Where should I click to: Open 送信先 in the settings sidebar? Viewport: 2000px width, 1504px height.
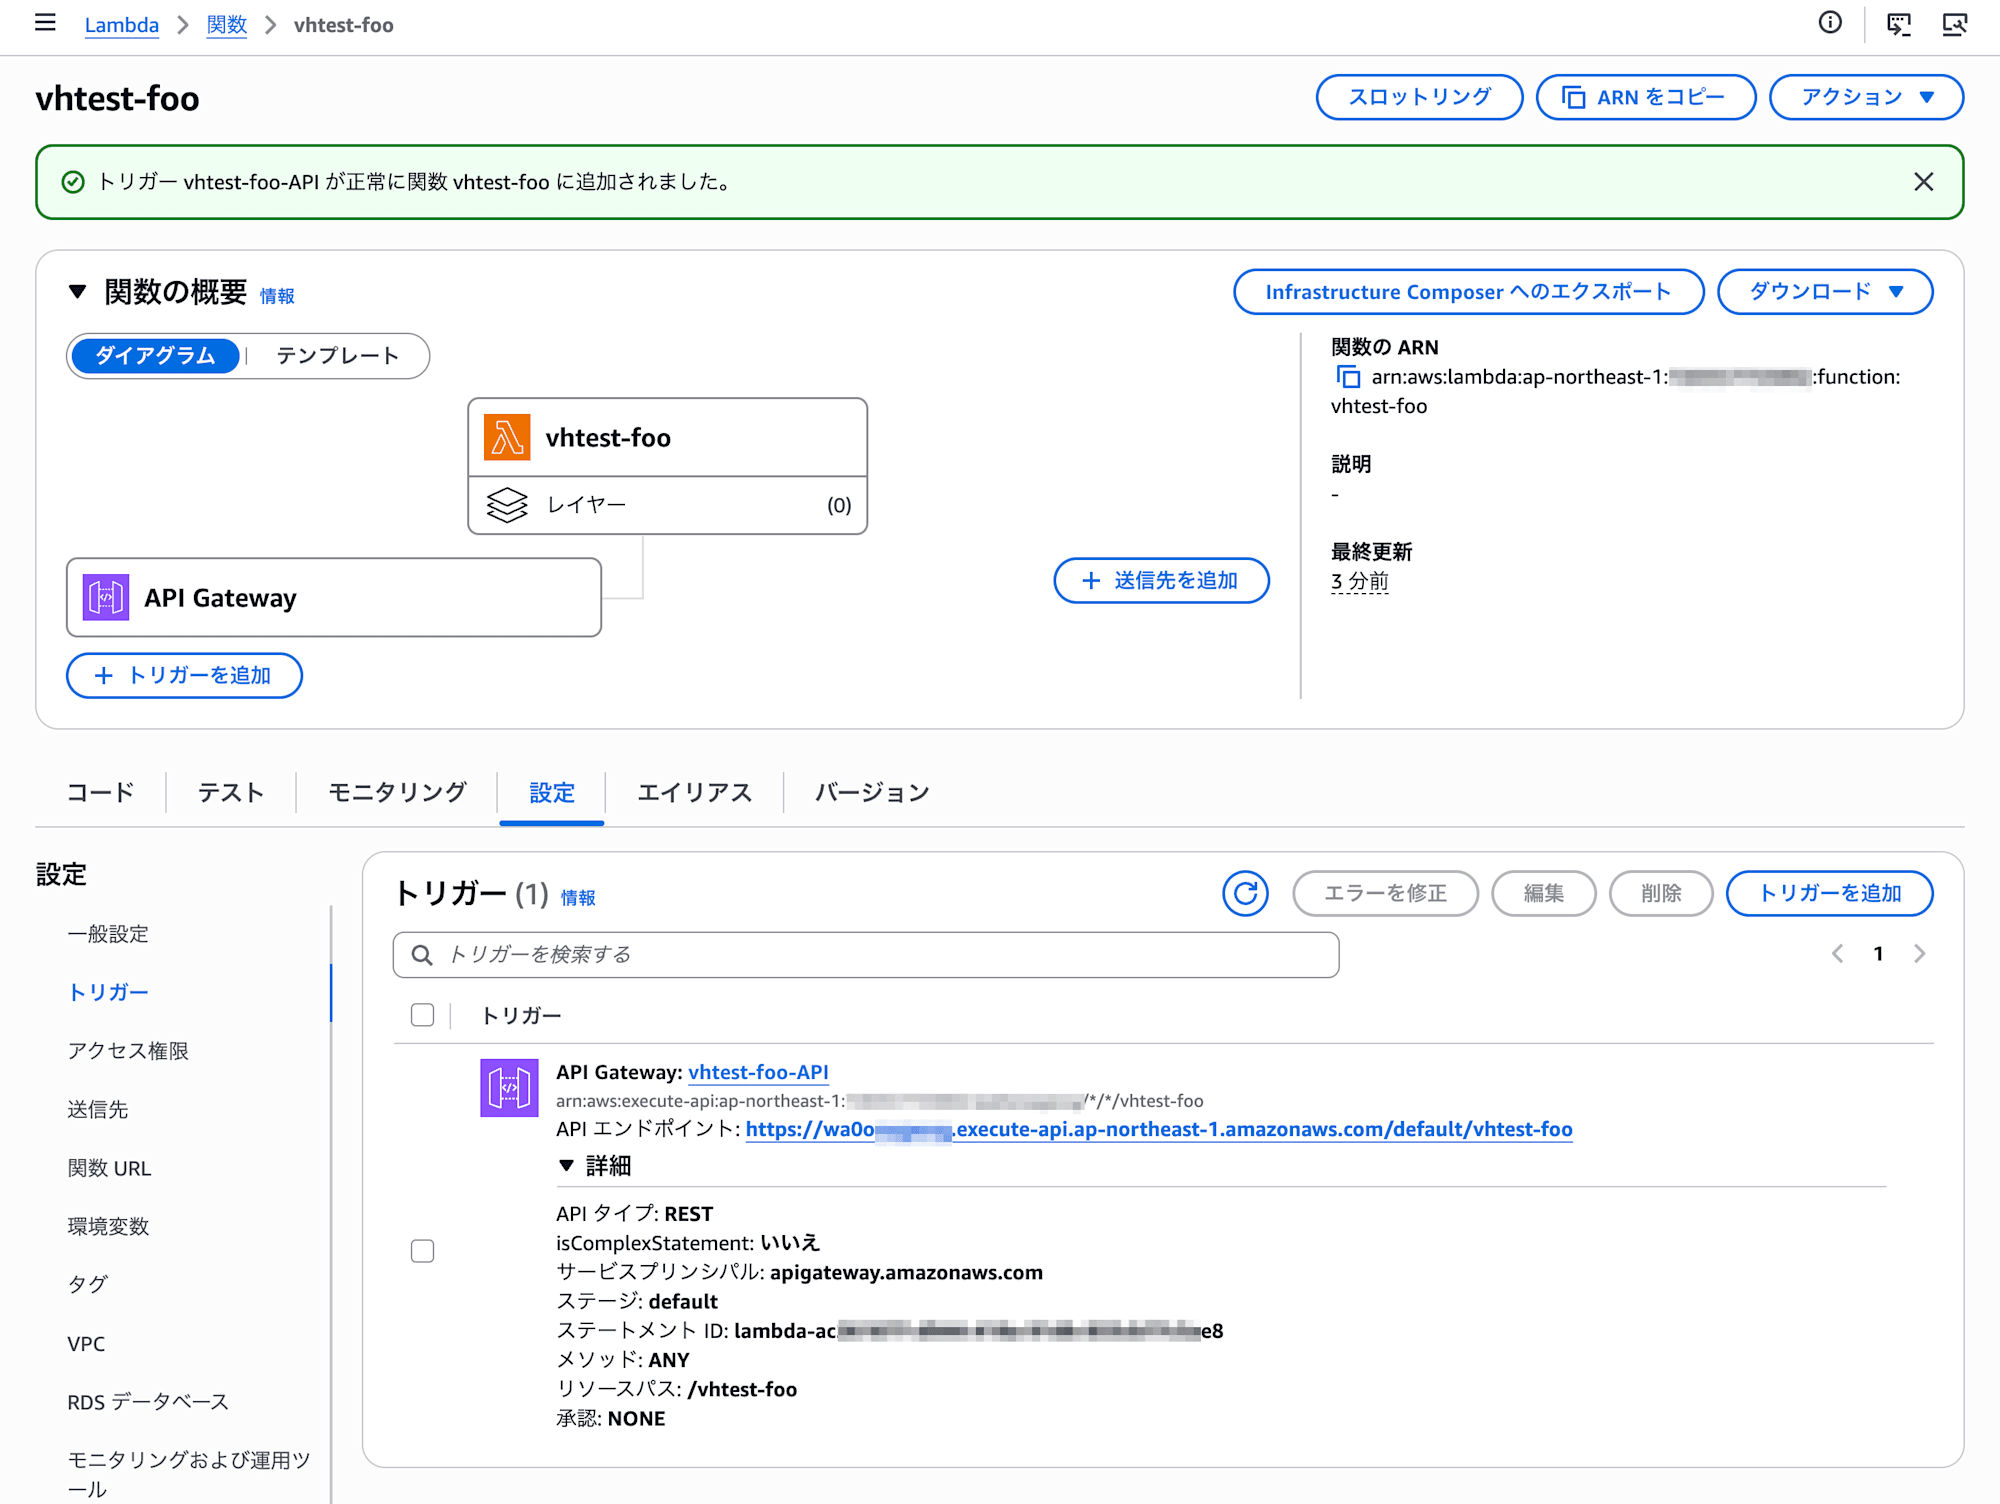[98, 1109]
